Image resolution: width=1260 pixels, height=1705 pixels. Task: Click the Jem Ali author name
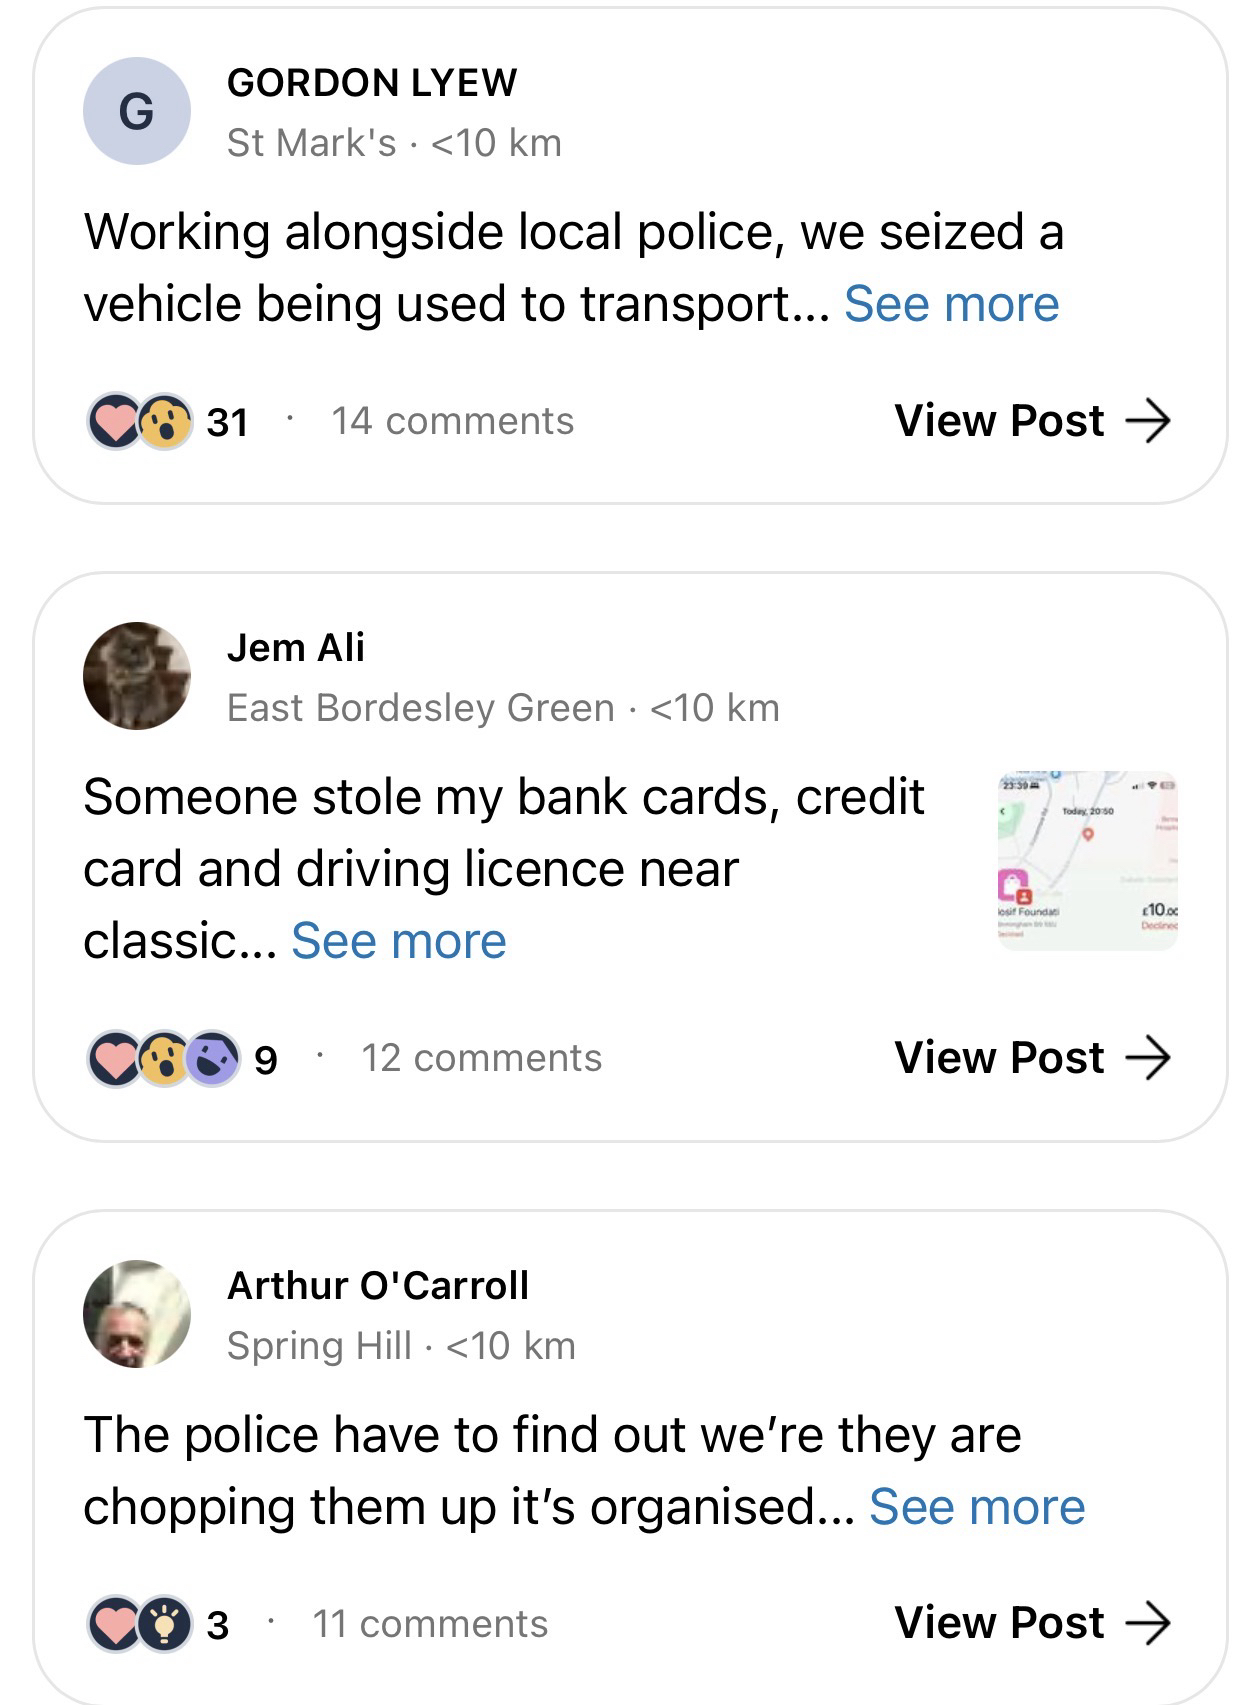(296, 648)
